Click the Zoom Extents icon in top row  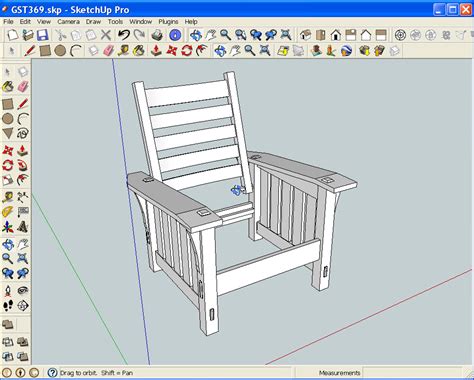(x=285, y=35)
